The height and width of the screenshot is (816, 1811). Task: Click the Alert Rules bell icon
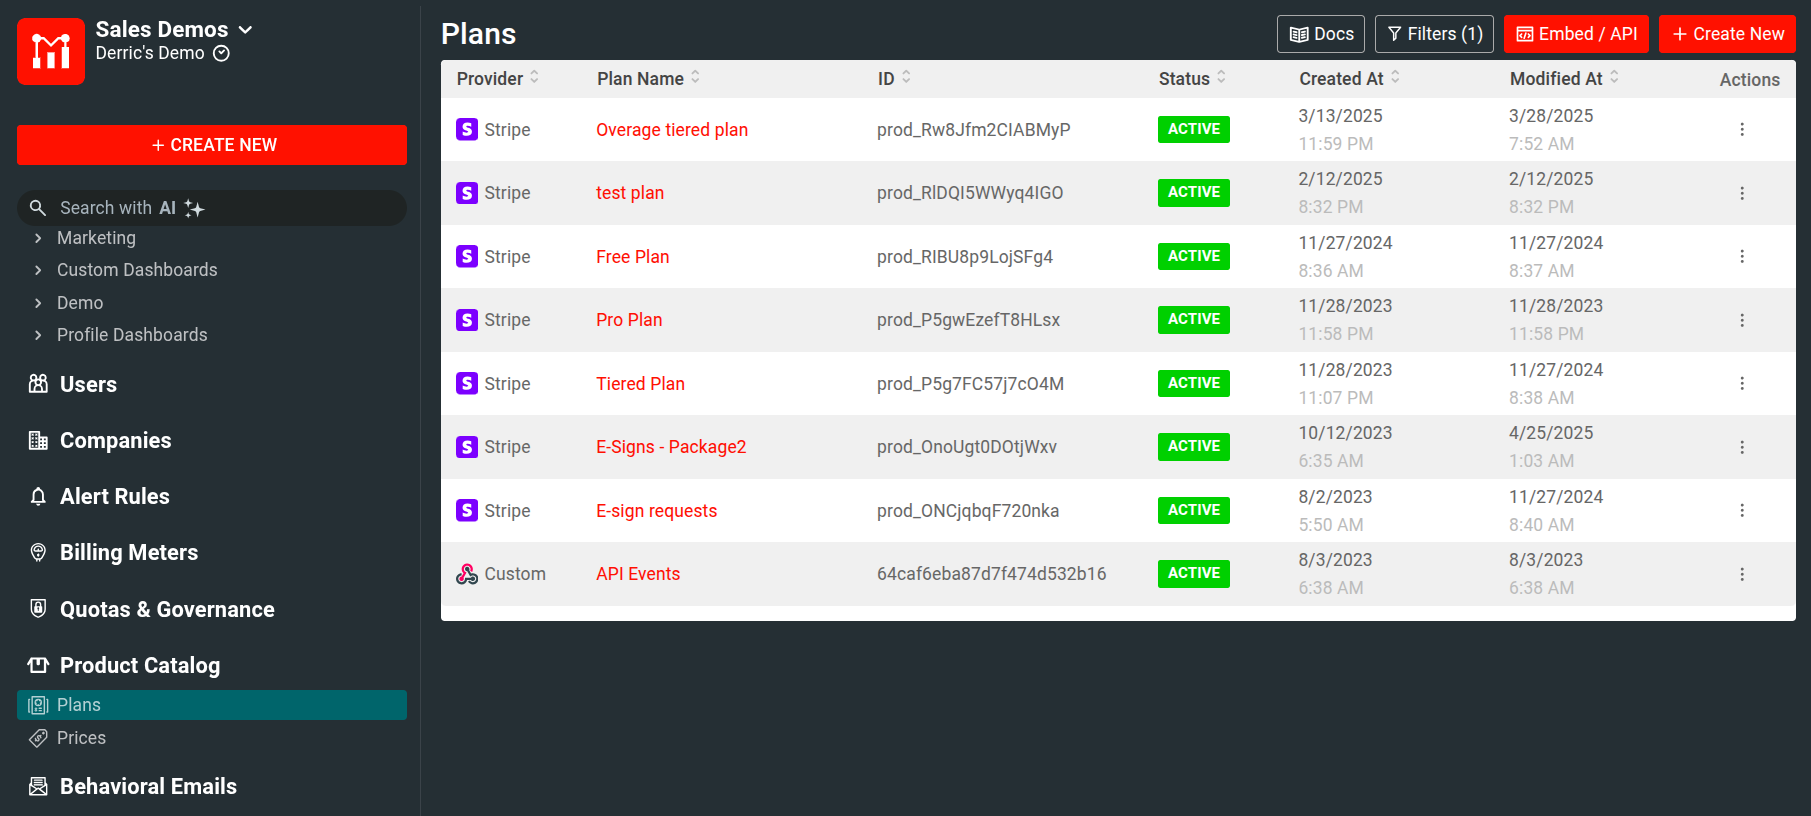pyautogui.click(x=38, y=497)
